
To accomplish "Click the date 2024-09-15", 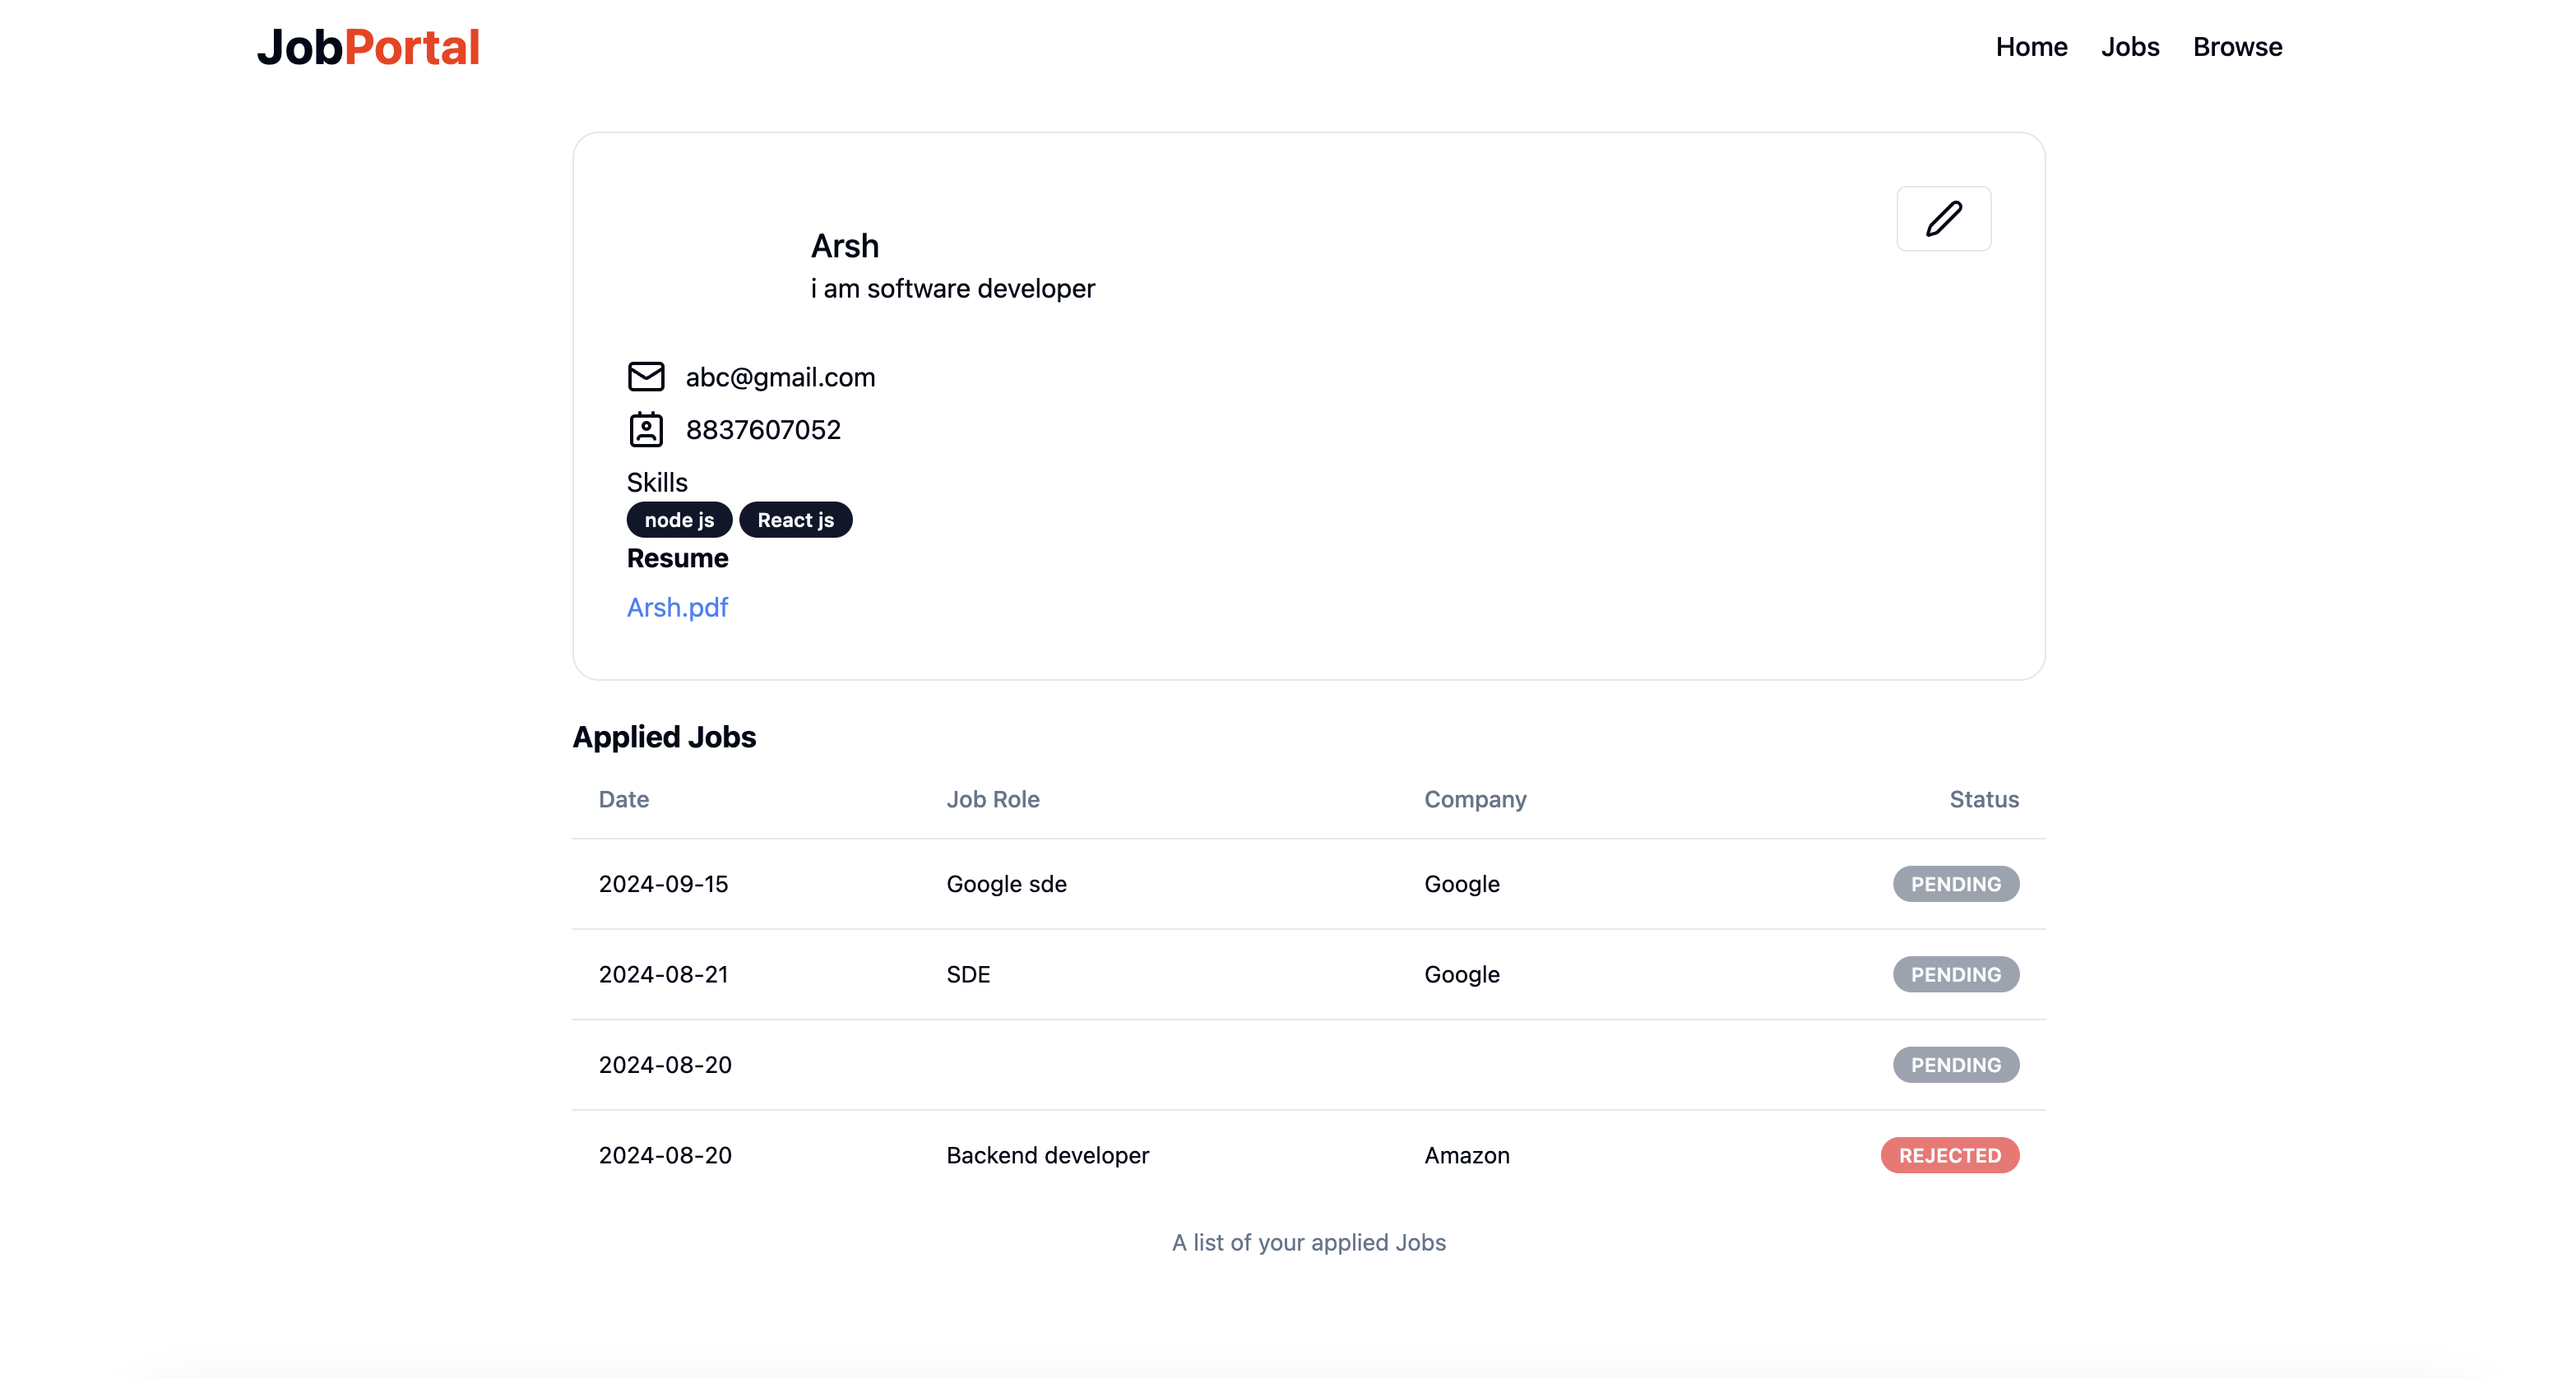I will click(663, 884).
